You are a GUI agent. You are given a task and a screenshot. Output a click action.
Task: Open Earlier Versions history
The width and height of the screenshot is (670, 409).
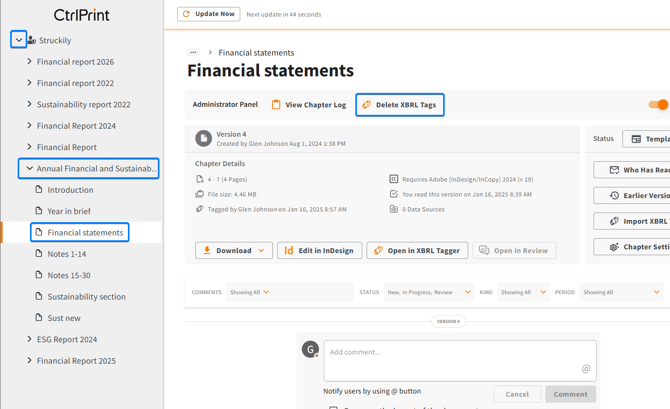633,196
